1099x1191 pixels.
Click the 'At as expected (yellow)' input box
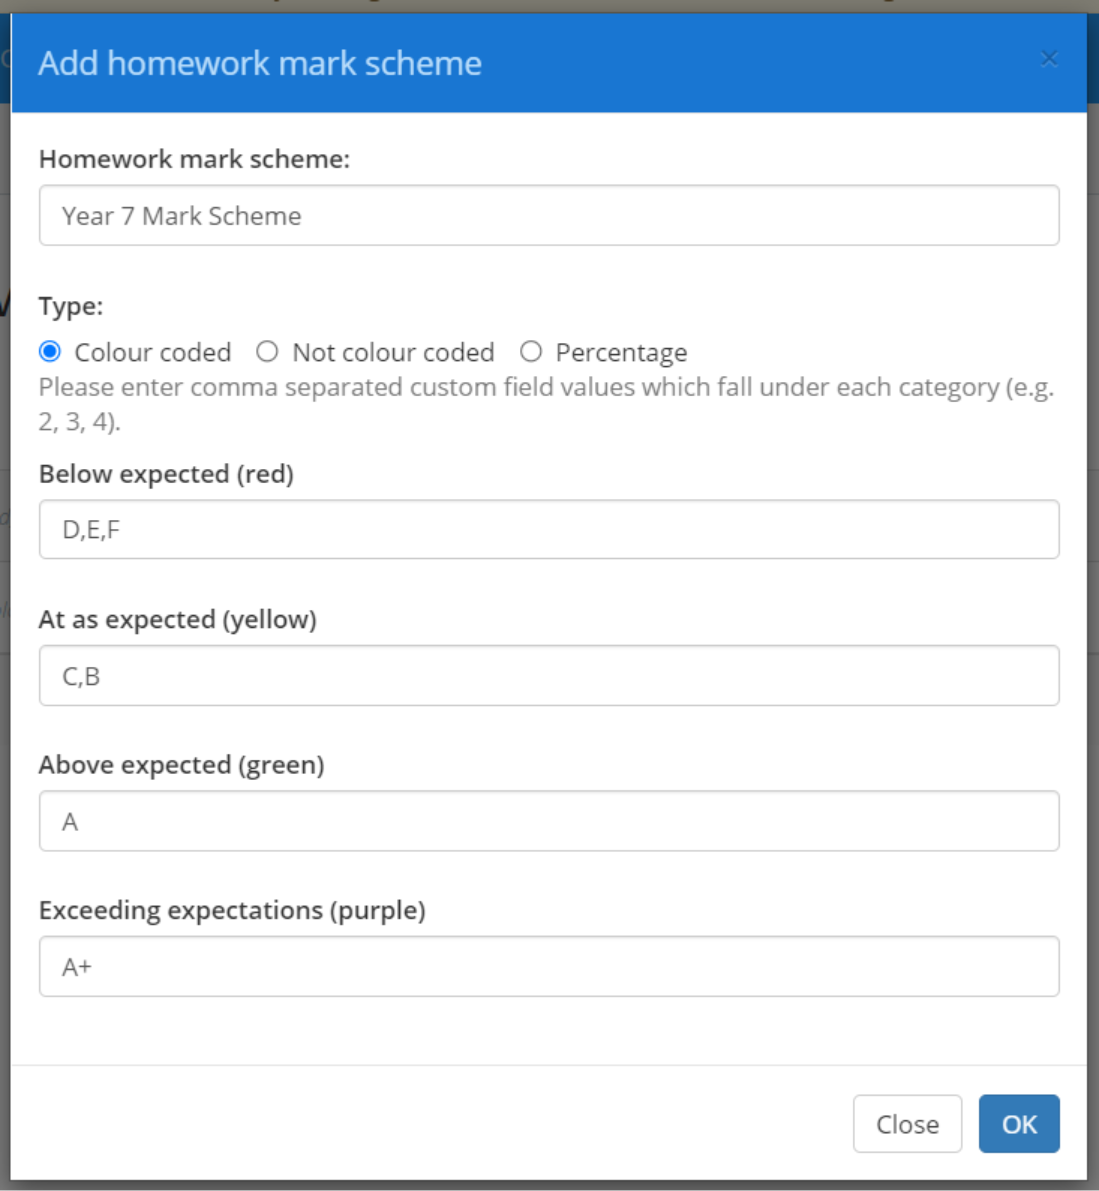coord(548,677)
